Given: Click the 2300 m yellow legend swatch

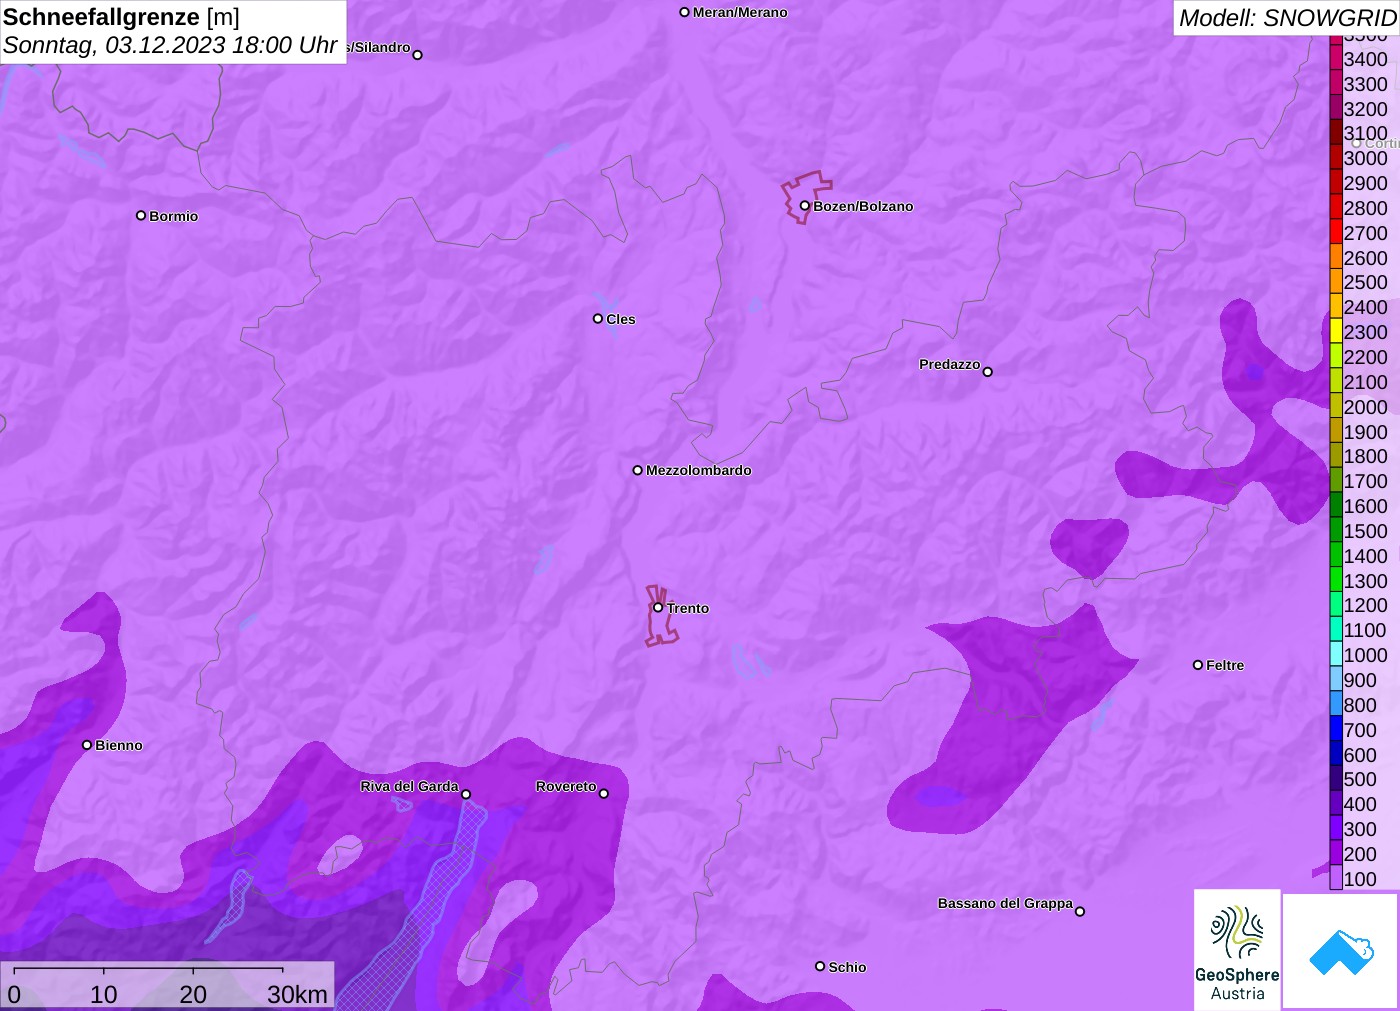Looking at the screenshot, I should point(1336,331).
